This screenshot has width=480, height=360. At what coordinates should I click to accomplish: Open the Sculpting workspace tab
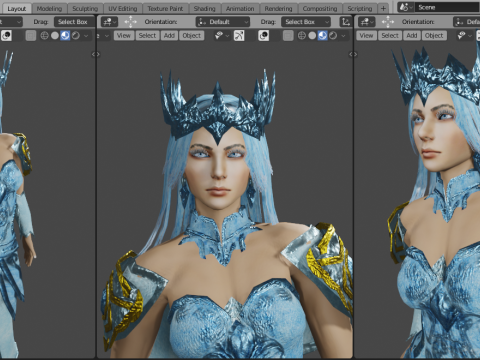pos(85,8)
